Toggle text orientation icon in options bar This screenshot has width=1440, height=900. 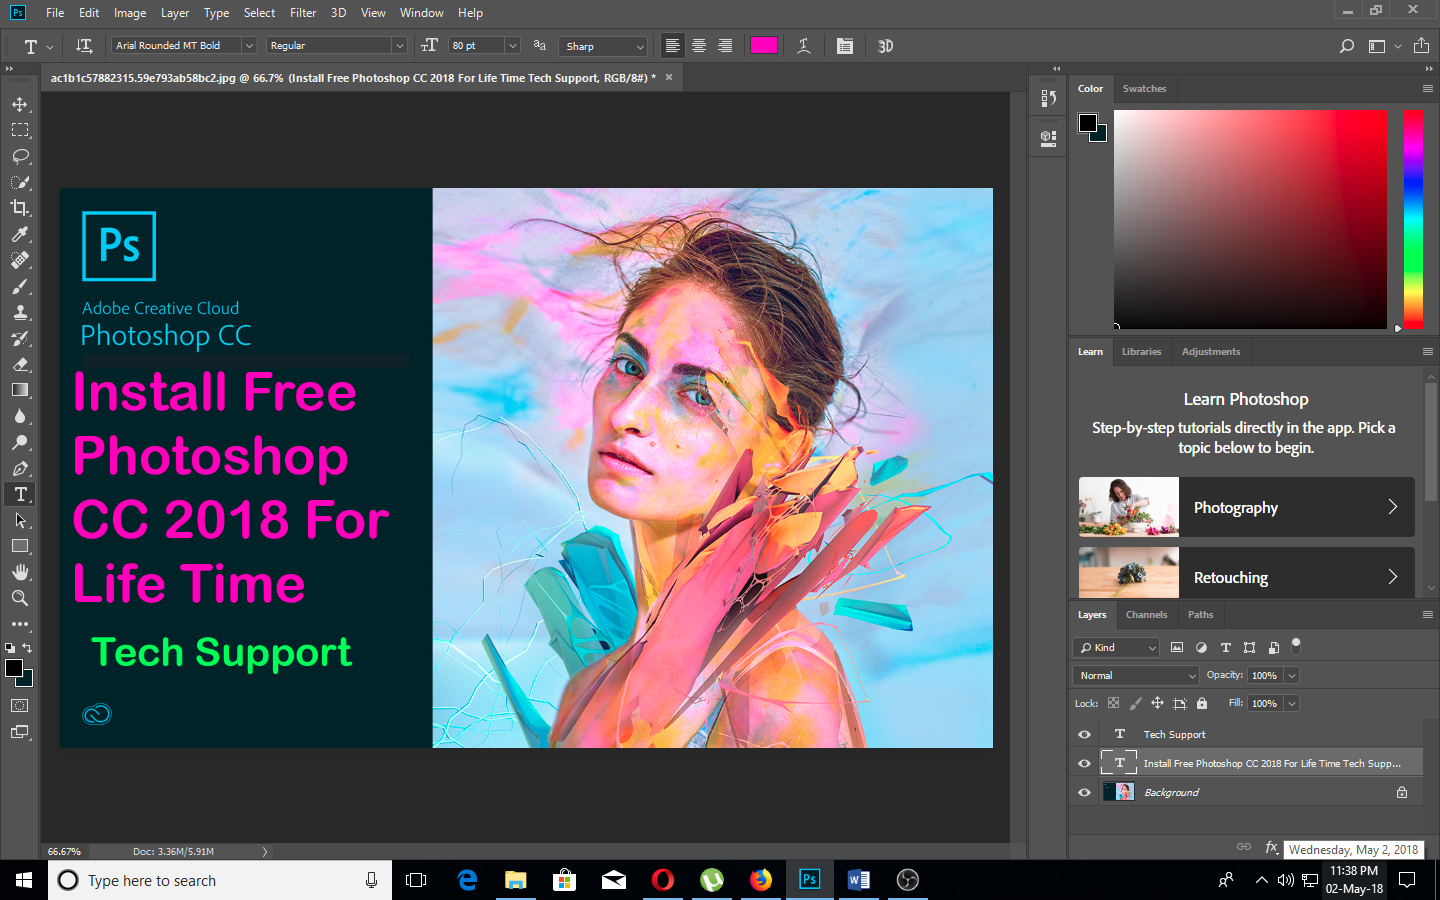[84, 46]
